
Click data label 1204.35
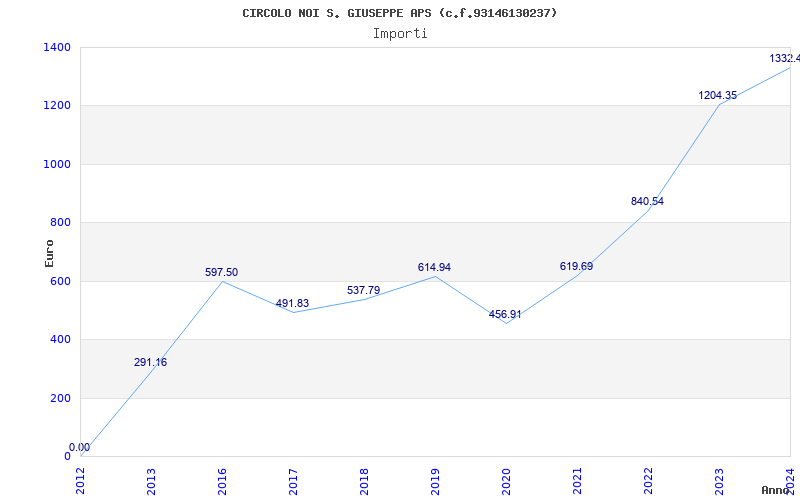click(718, 95)
